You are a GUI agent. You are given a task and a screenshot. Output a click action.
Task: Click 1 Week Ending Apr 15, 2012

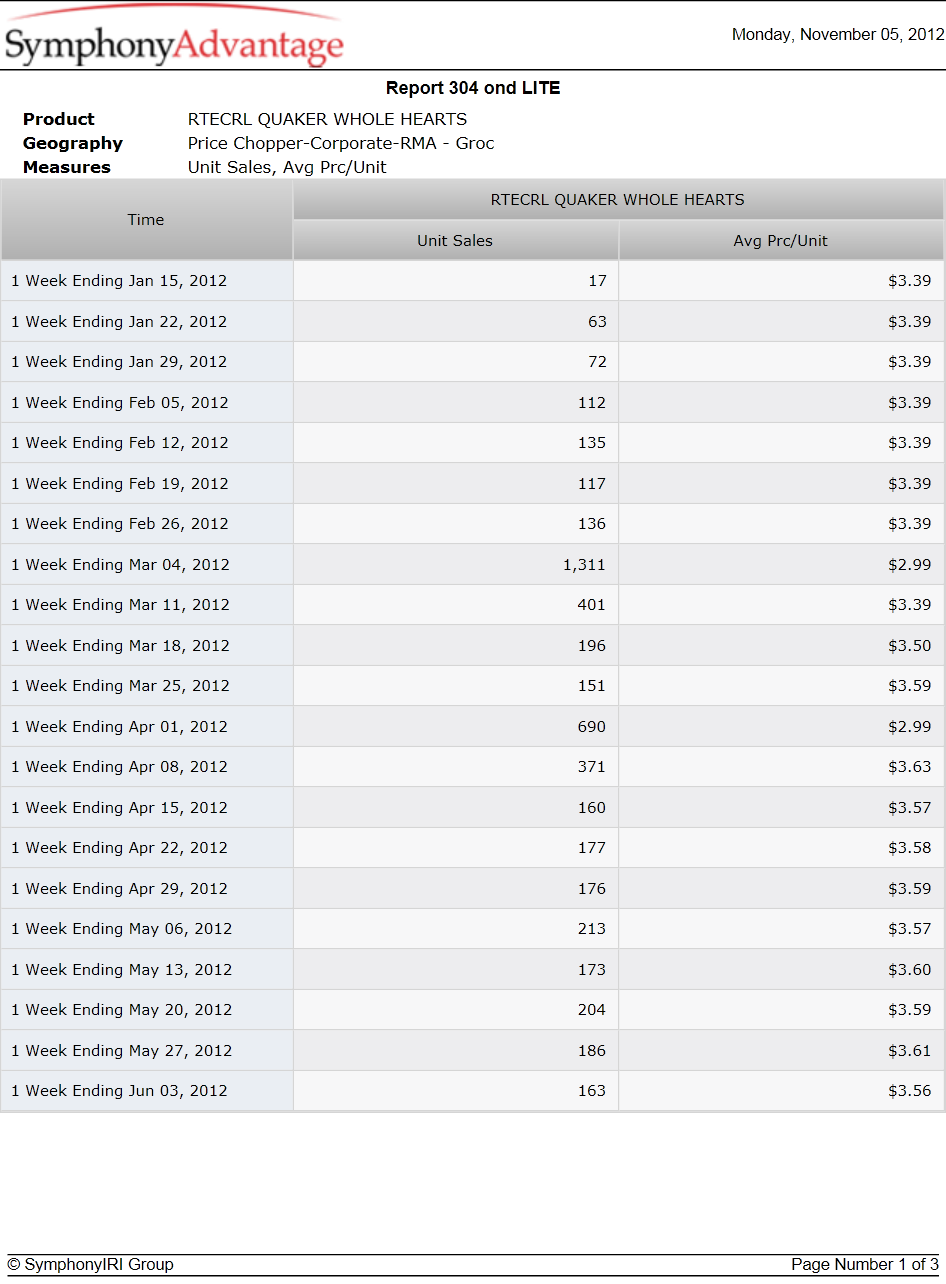(119, 808)
